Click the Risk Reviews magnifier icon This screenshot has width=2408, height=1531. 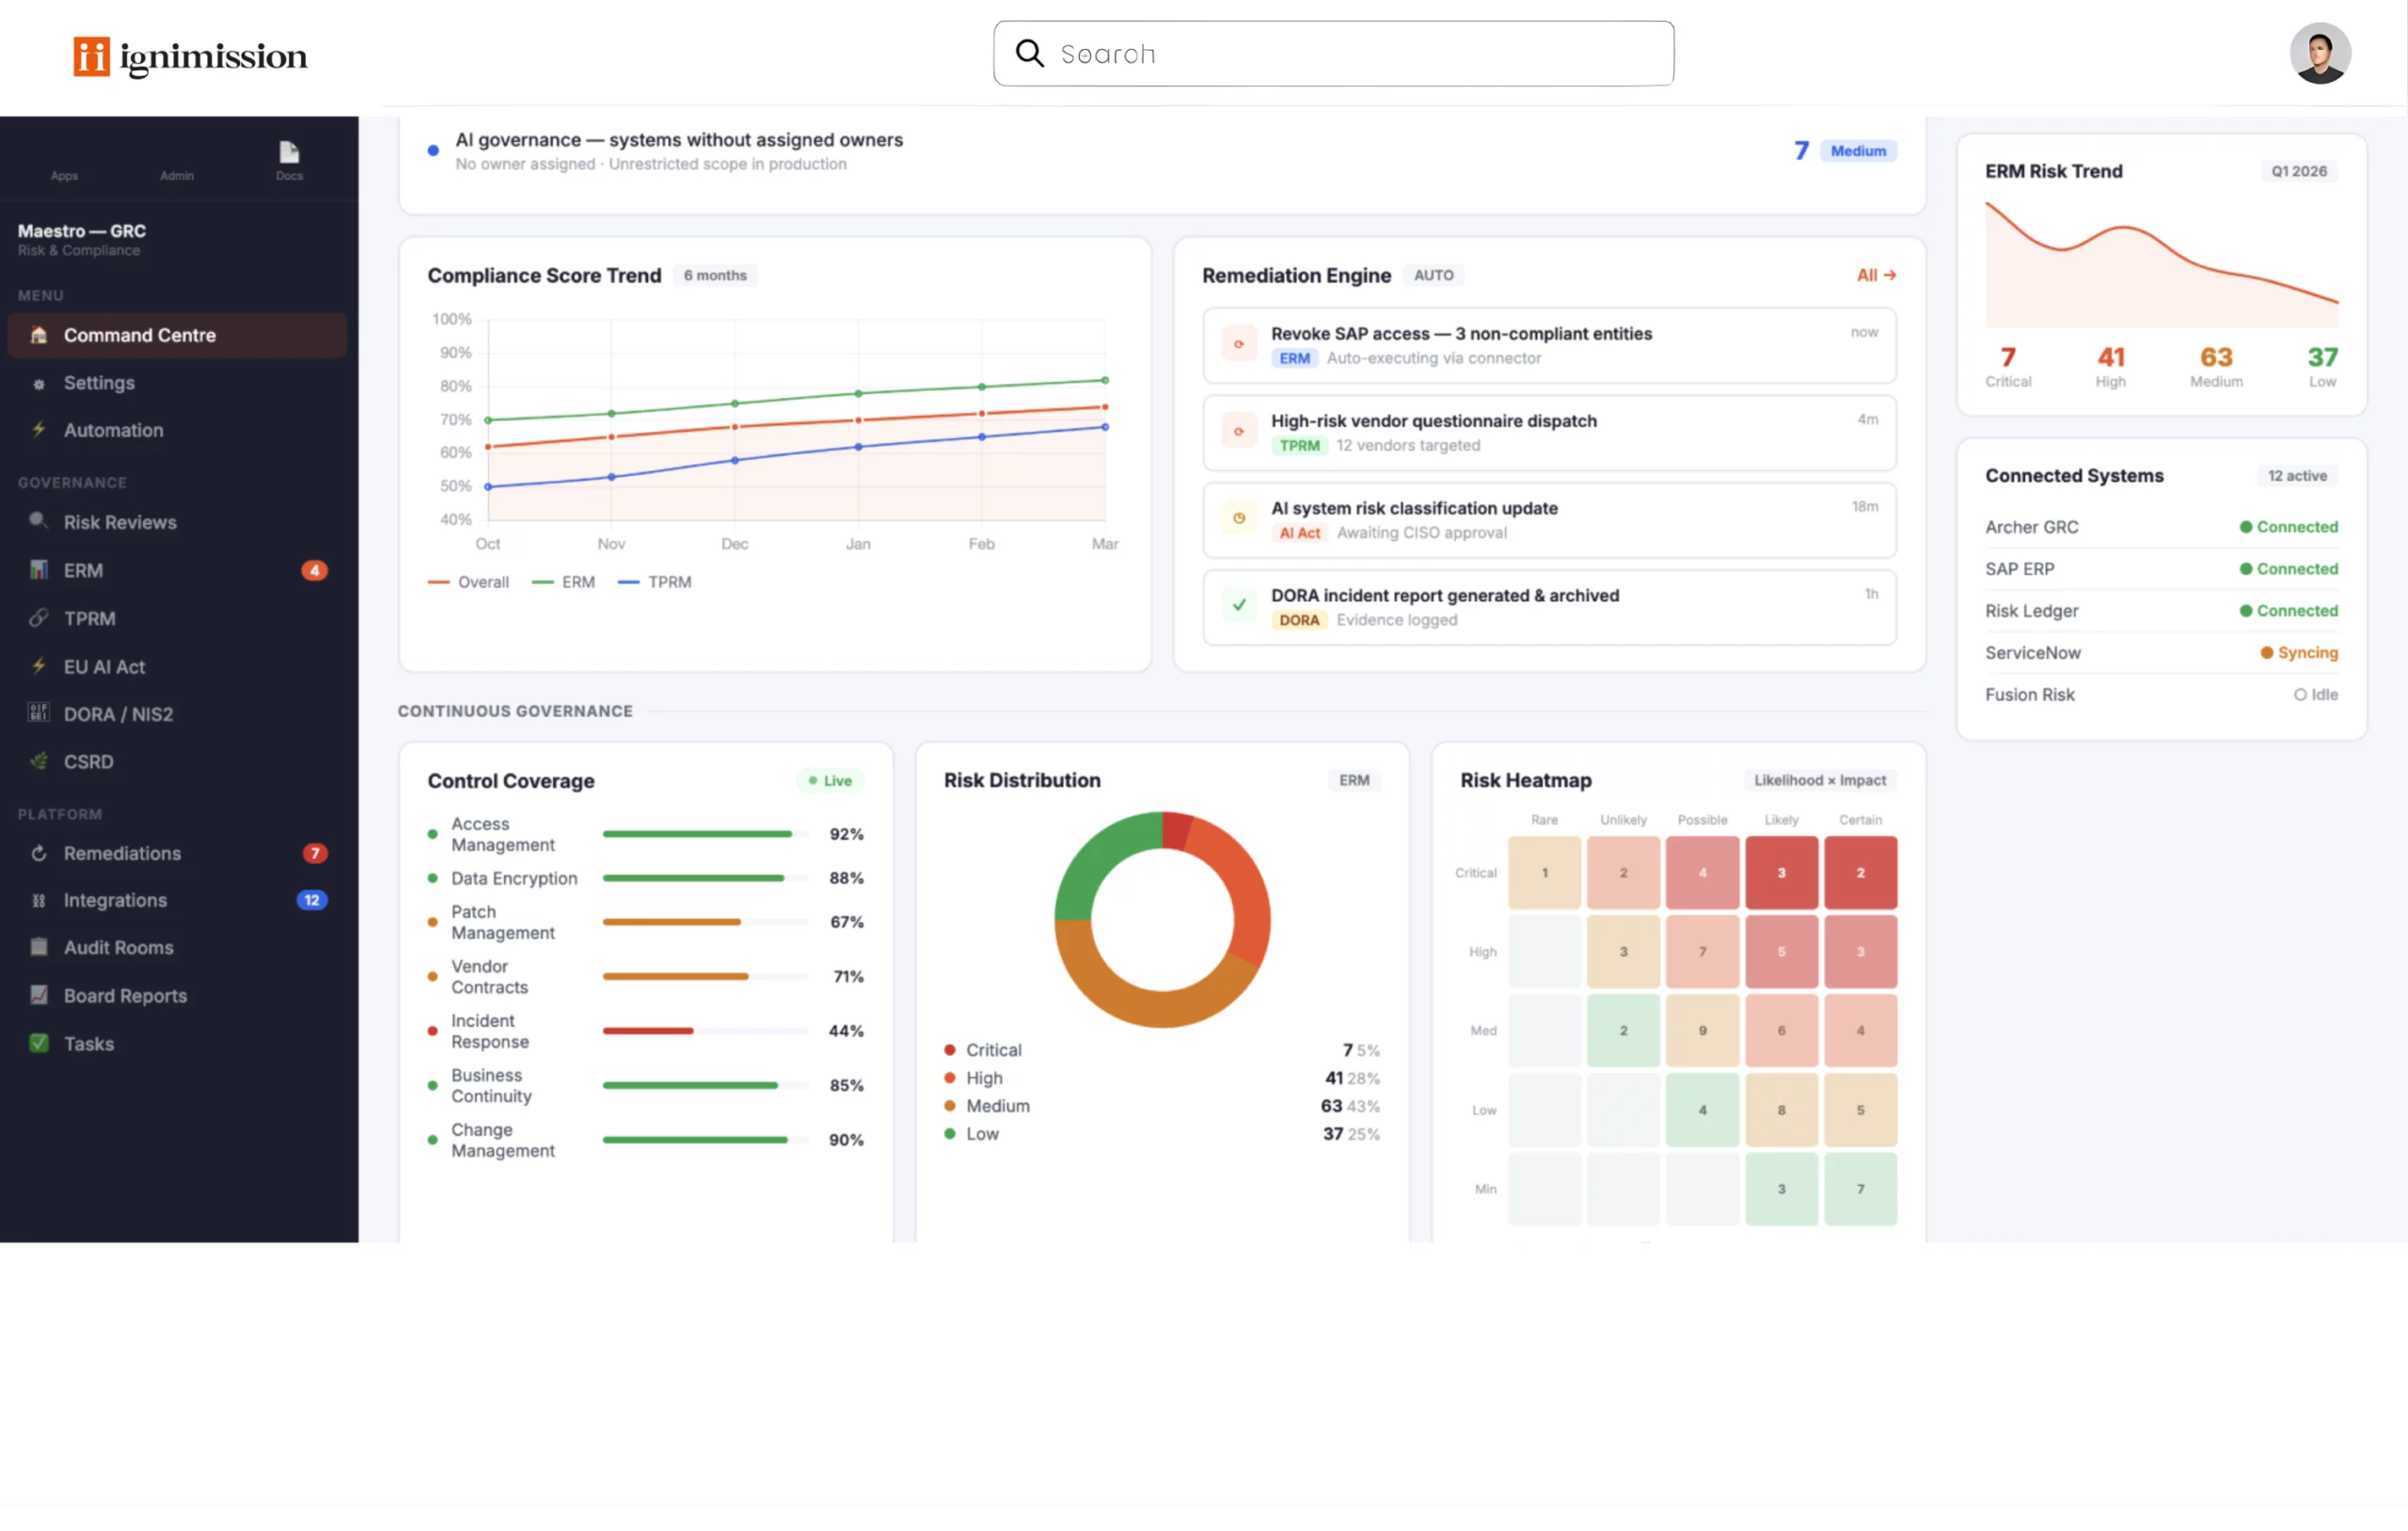click(38, 521)
